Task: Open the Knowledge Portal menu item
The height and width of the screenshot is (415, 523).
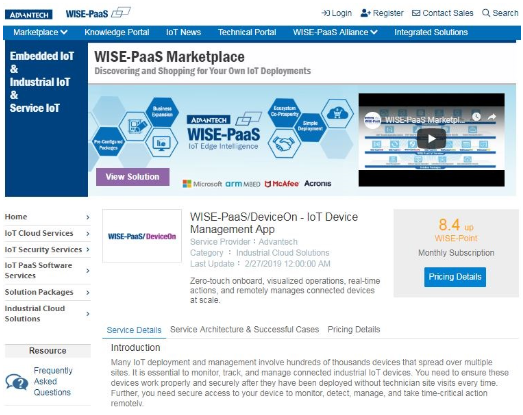Action: (x=117, y=32)
